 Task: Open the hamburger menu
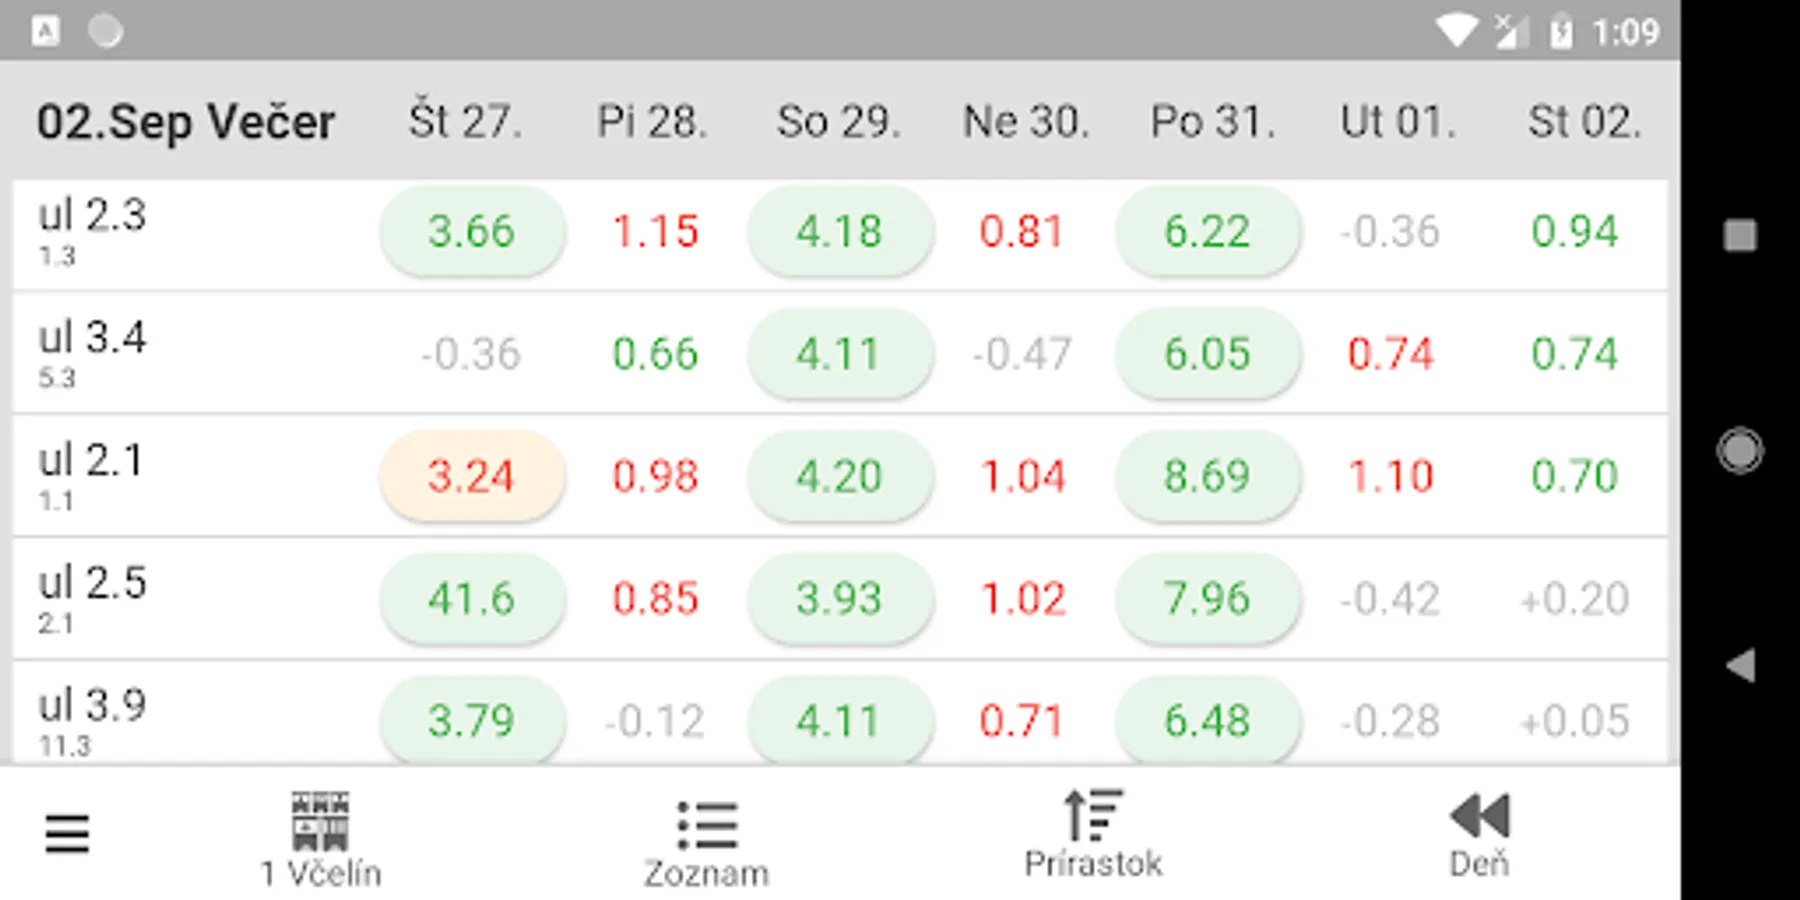pyautogui.click(x=67, y=833)
